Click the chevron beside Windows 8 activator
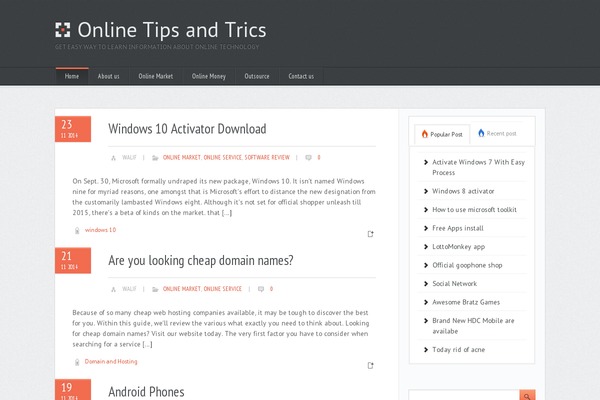The height and width of the screenshot is (400, 600). 426,191
